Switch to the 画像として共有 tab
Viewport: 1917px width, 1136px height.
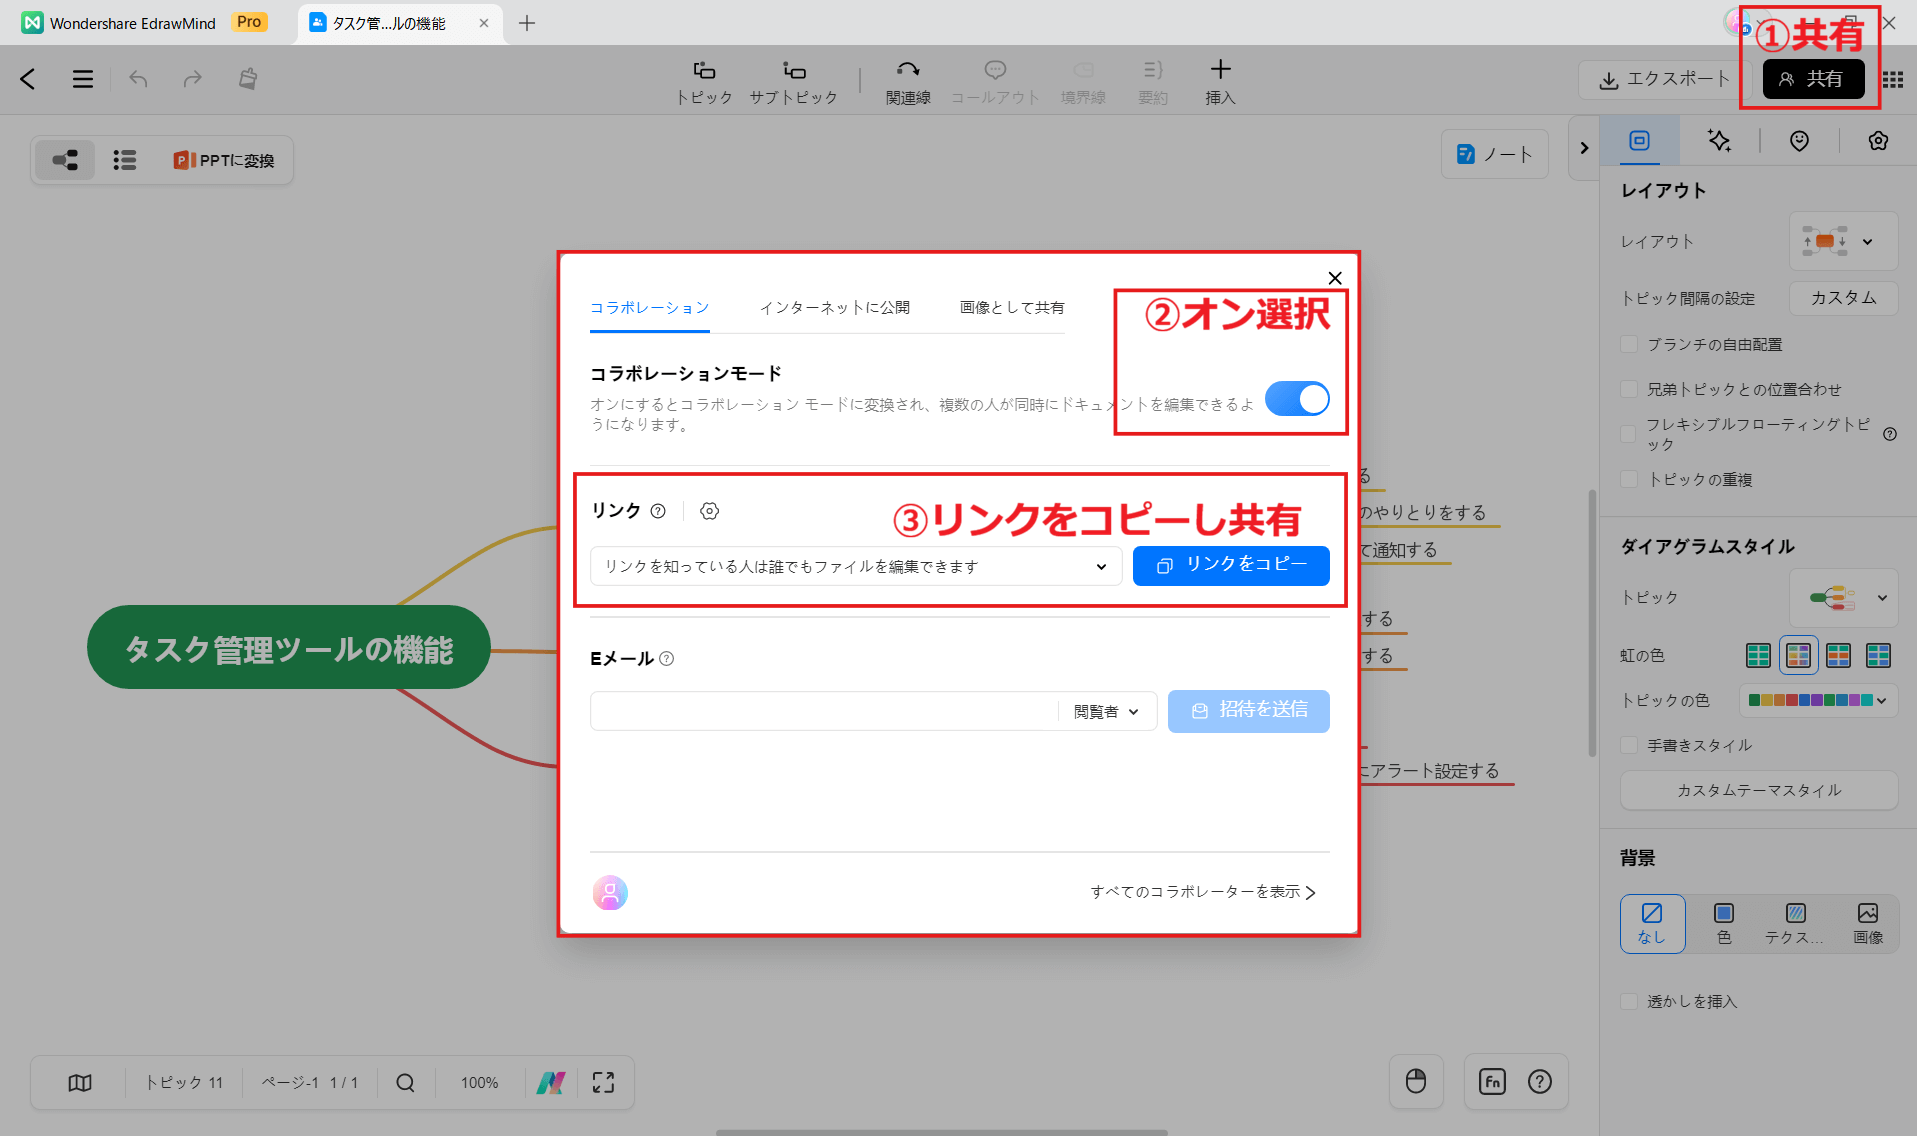click(1011, 307)
